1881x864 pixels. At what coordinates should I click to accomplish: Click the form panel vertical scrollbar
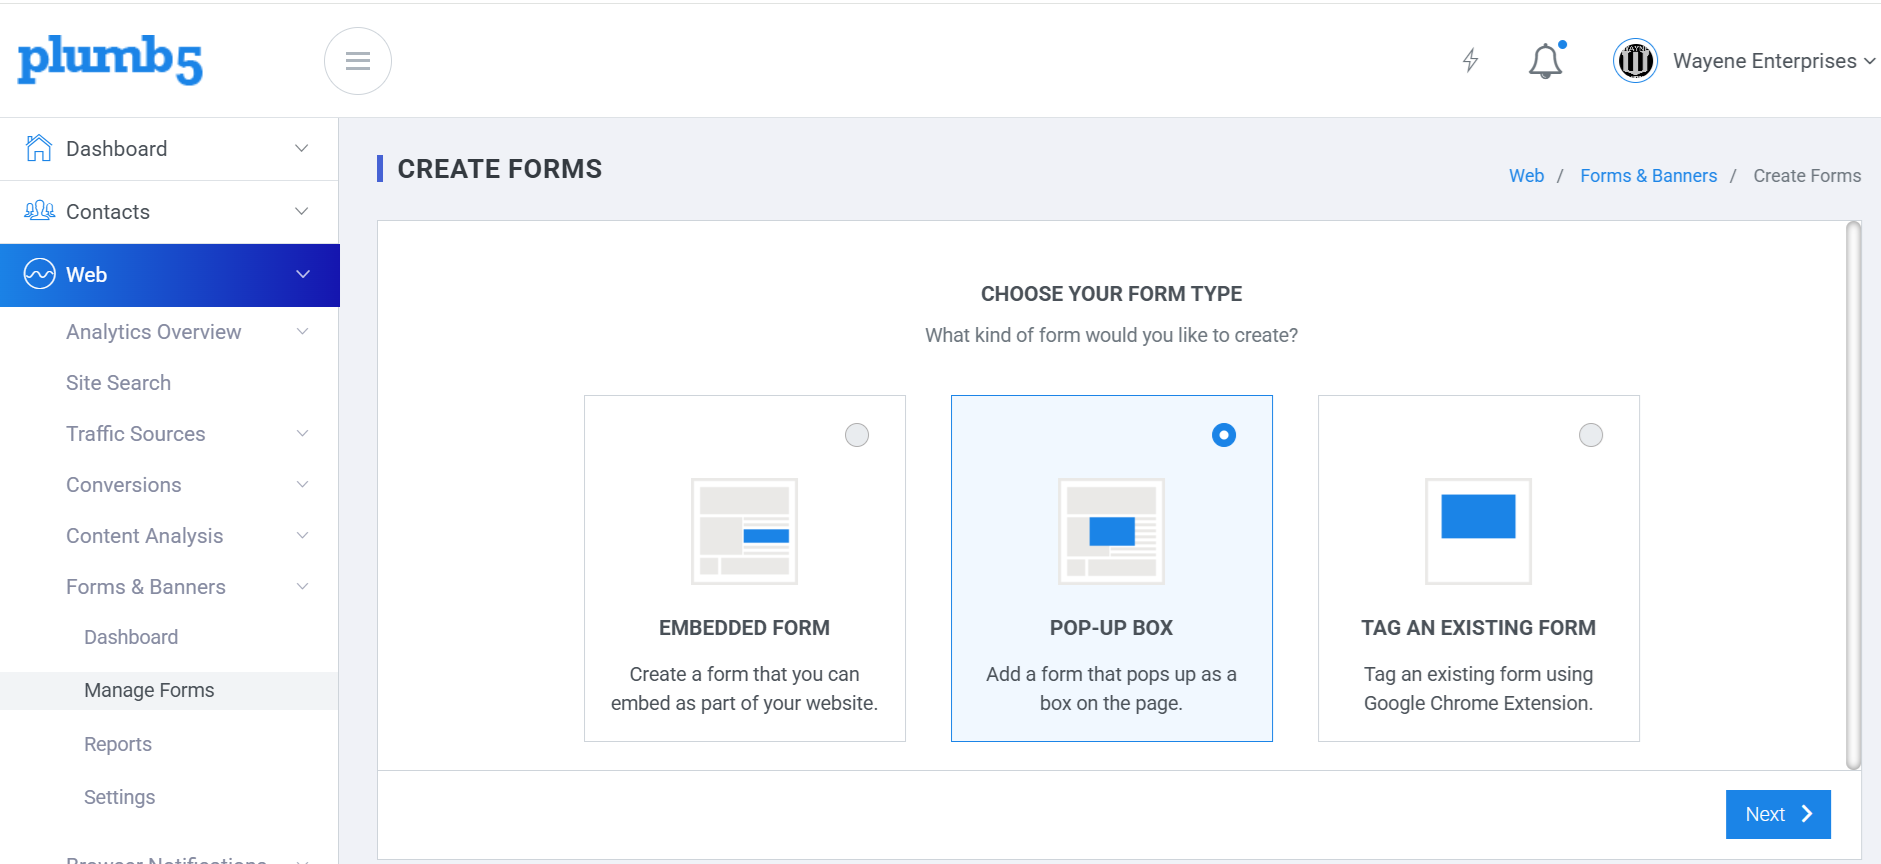(x=1853, y=495)
